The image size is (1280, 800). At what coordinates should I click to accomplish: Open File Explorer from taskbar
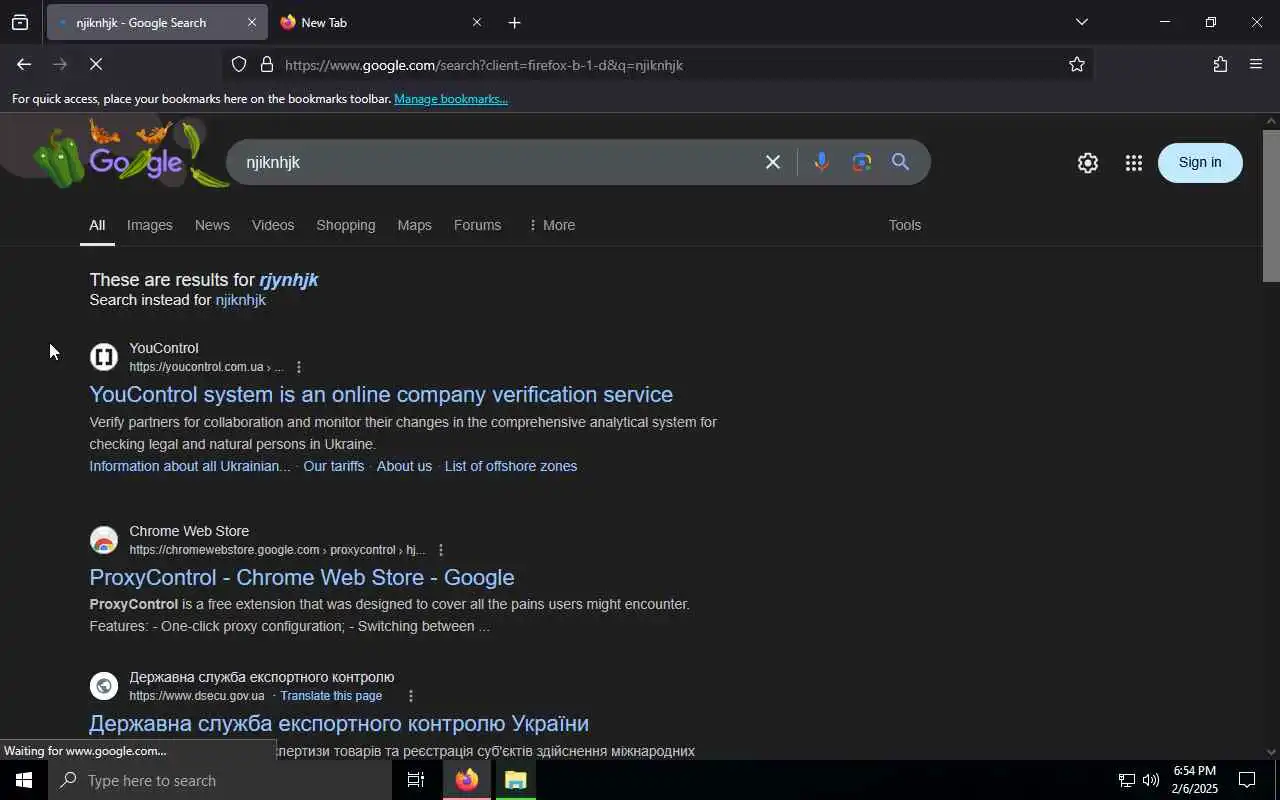tap(515, 780)
